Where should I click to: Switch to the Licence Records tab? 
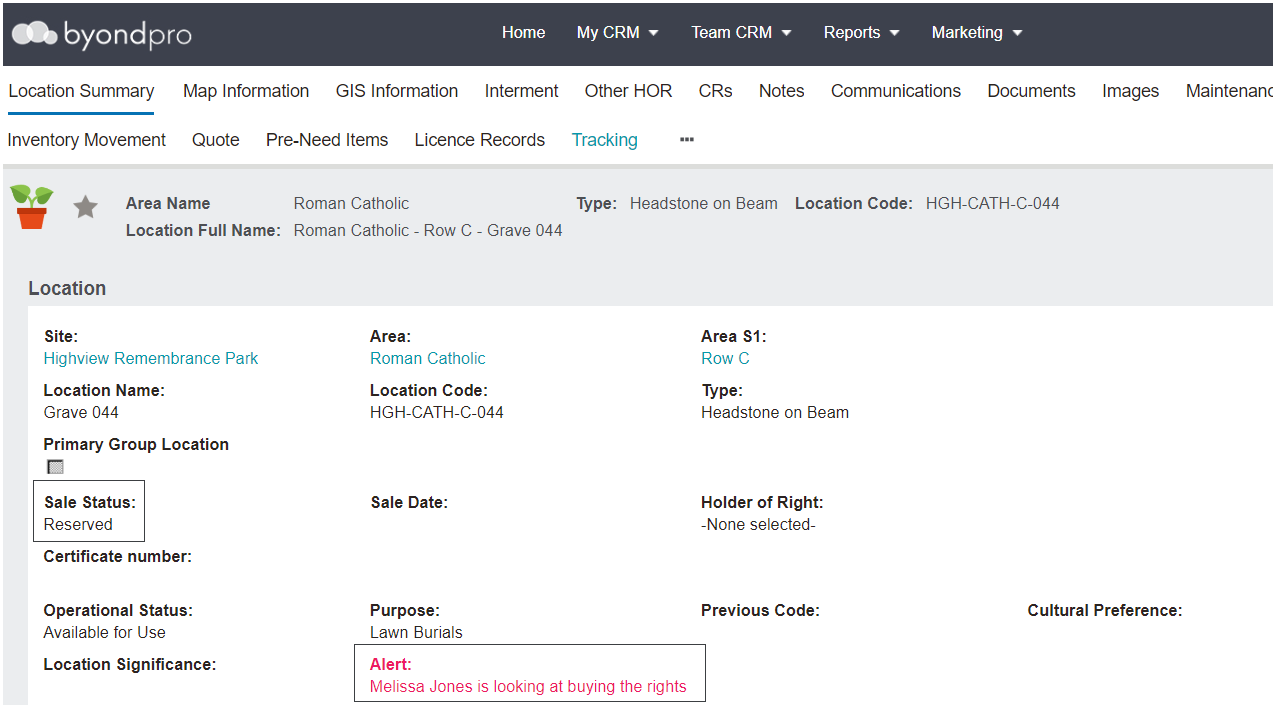pos(480,140)
